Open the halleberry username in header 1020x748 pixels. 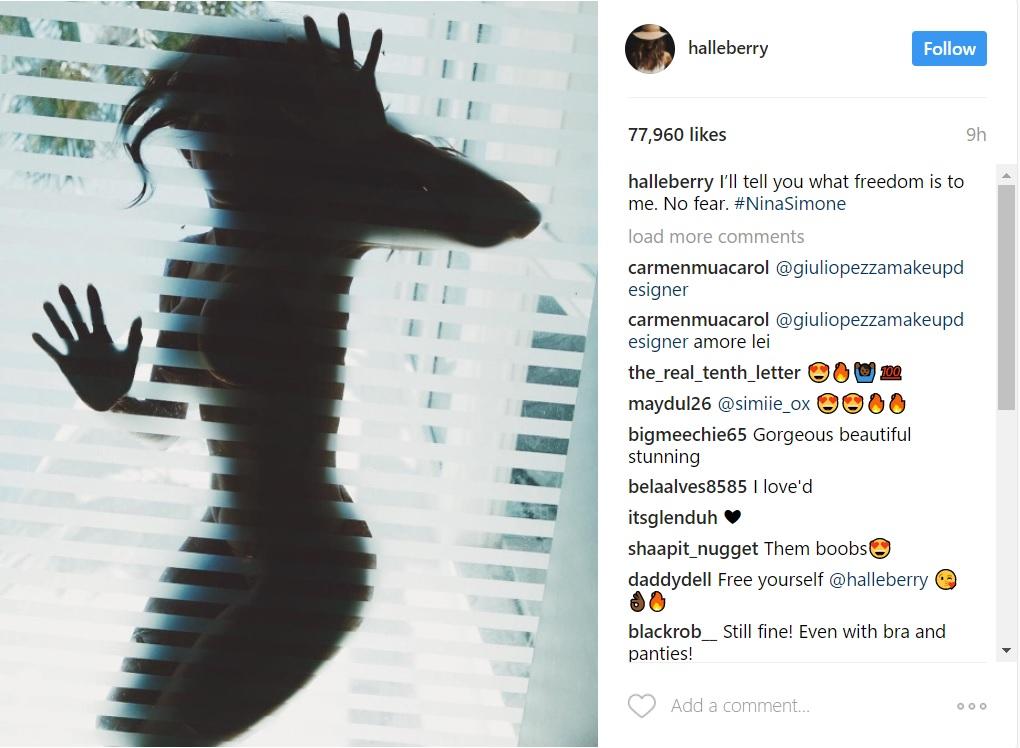(x=728, y=48)
